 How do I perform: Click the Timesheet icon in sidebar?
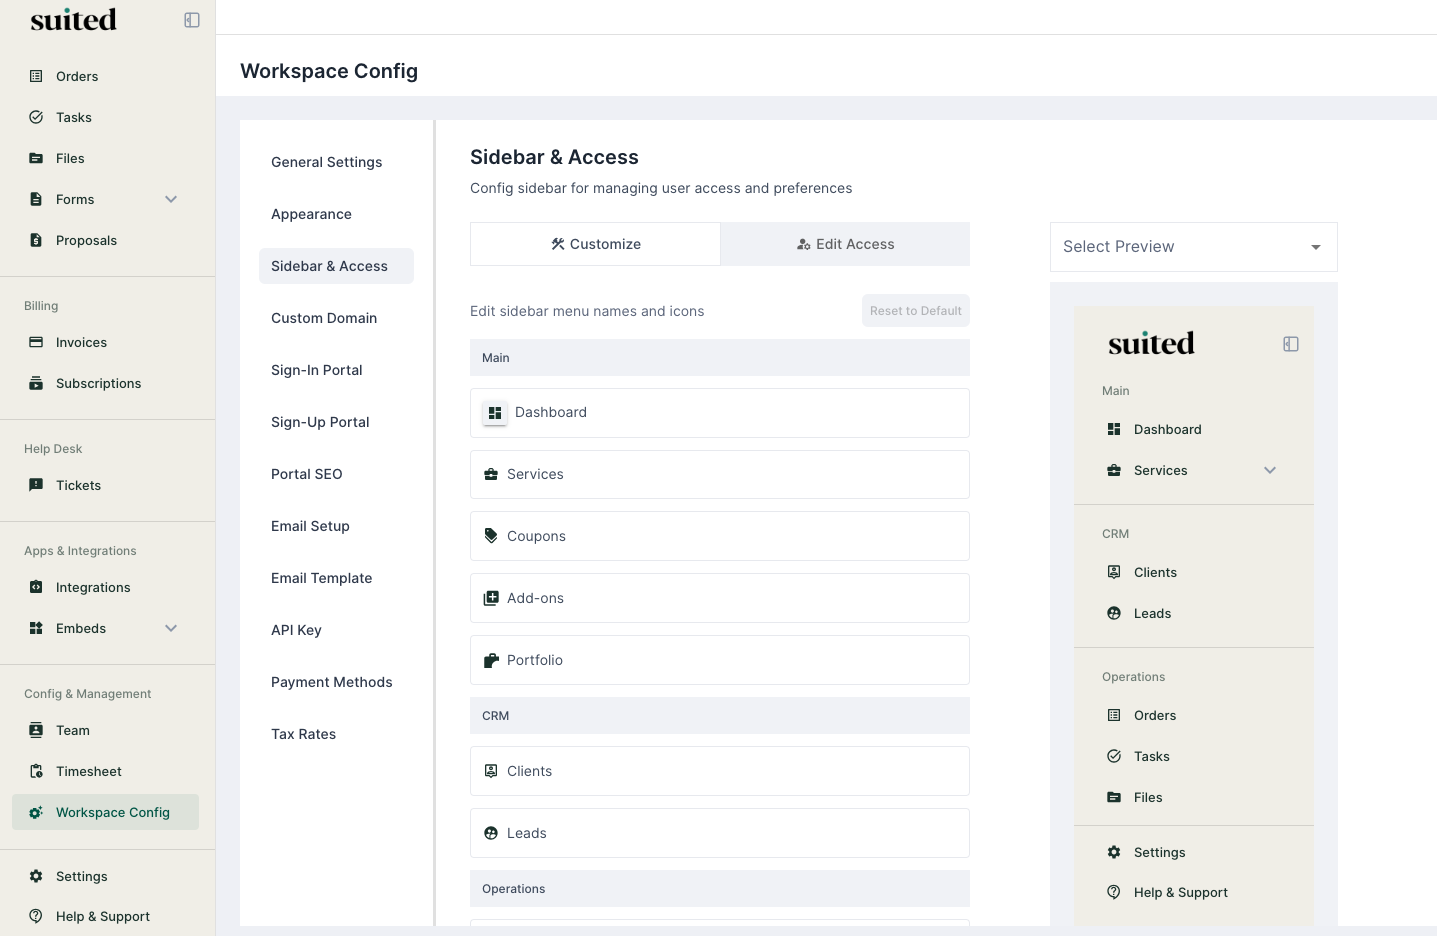[36, 771]
